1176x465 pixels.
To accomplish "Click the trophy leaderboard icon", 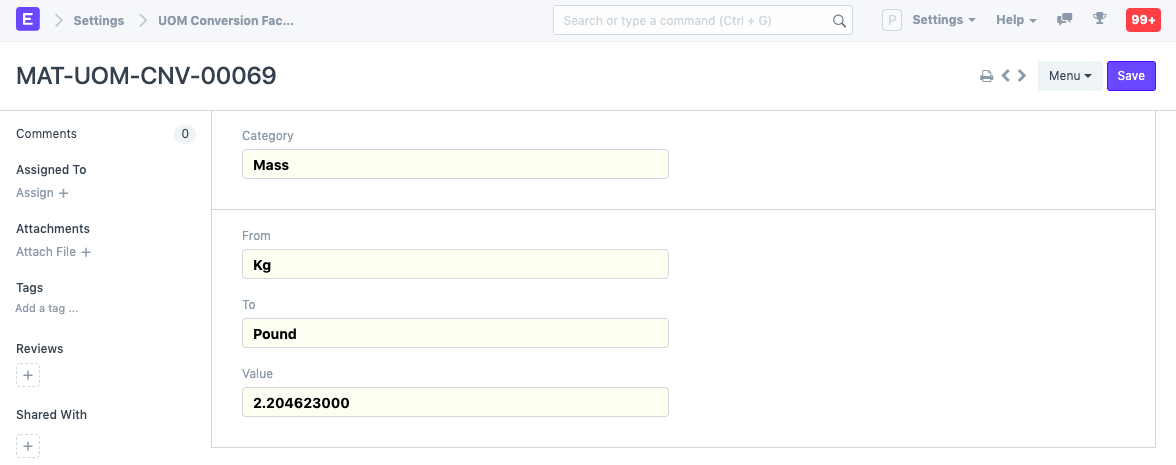I will 1100,20.
